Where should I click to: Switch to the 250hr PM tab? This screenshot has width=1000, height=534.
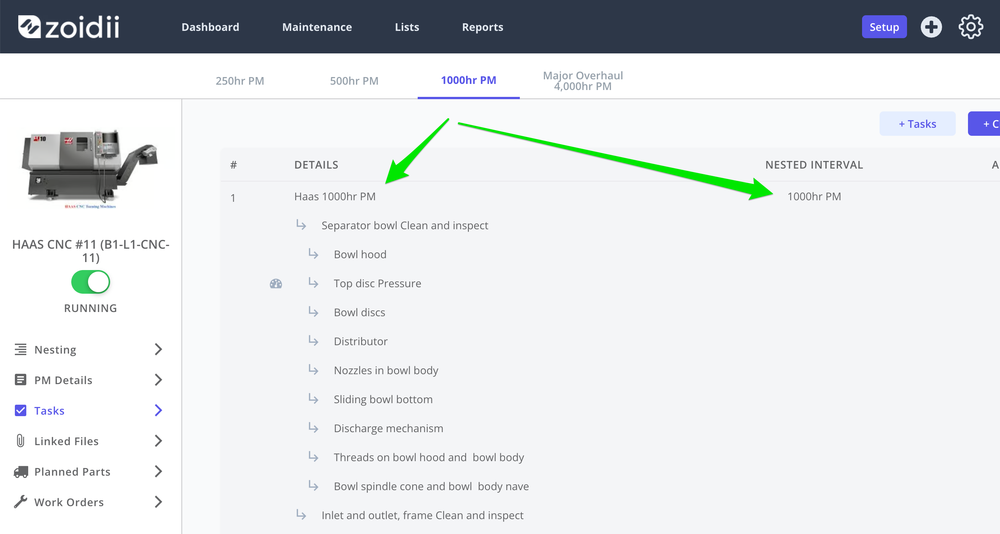click(x=240, y=81)
